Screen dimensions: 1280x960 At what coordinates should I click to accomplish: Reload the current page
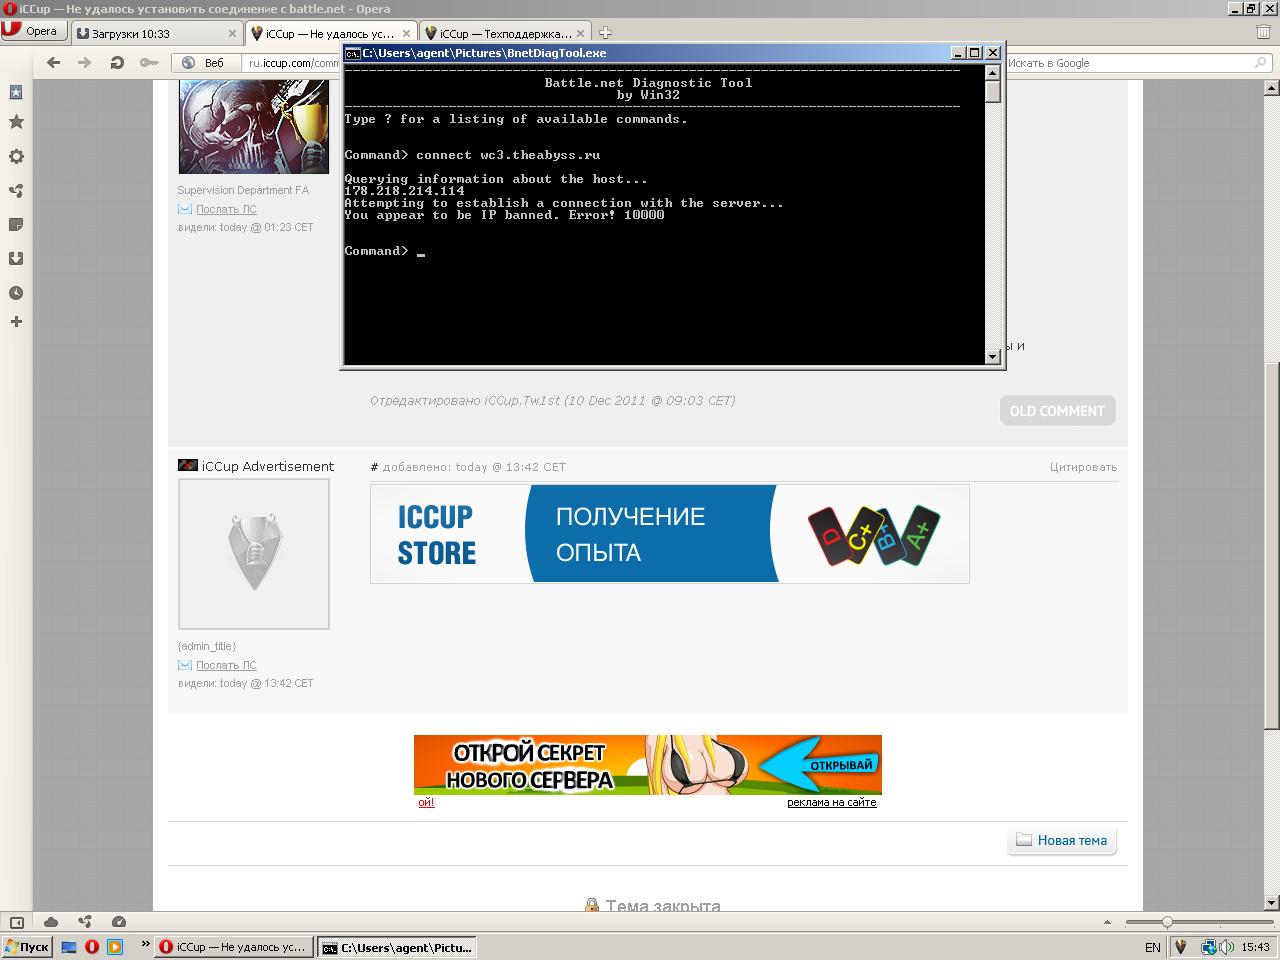[117, 63]
